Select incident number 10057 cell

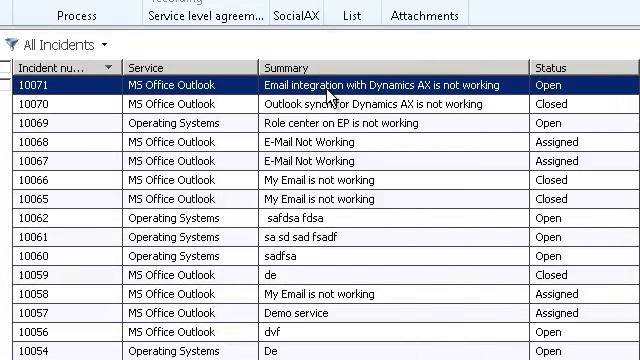[67, 313]
